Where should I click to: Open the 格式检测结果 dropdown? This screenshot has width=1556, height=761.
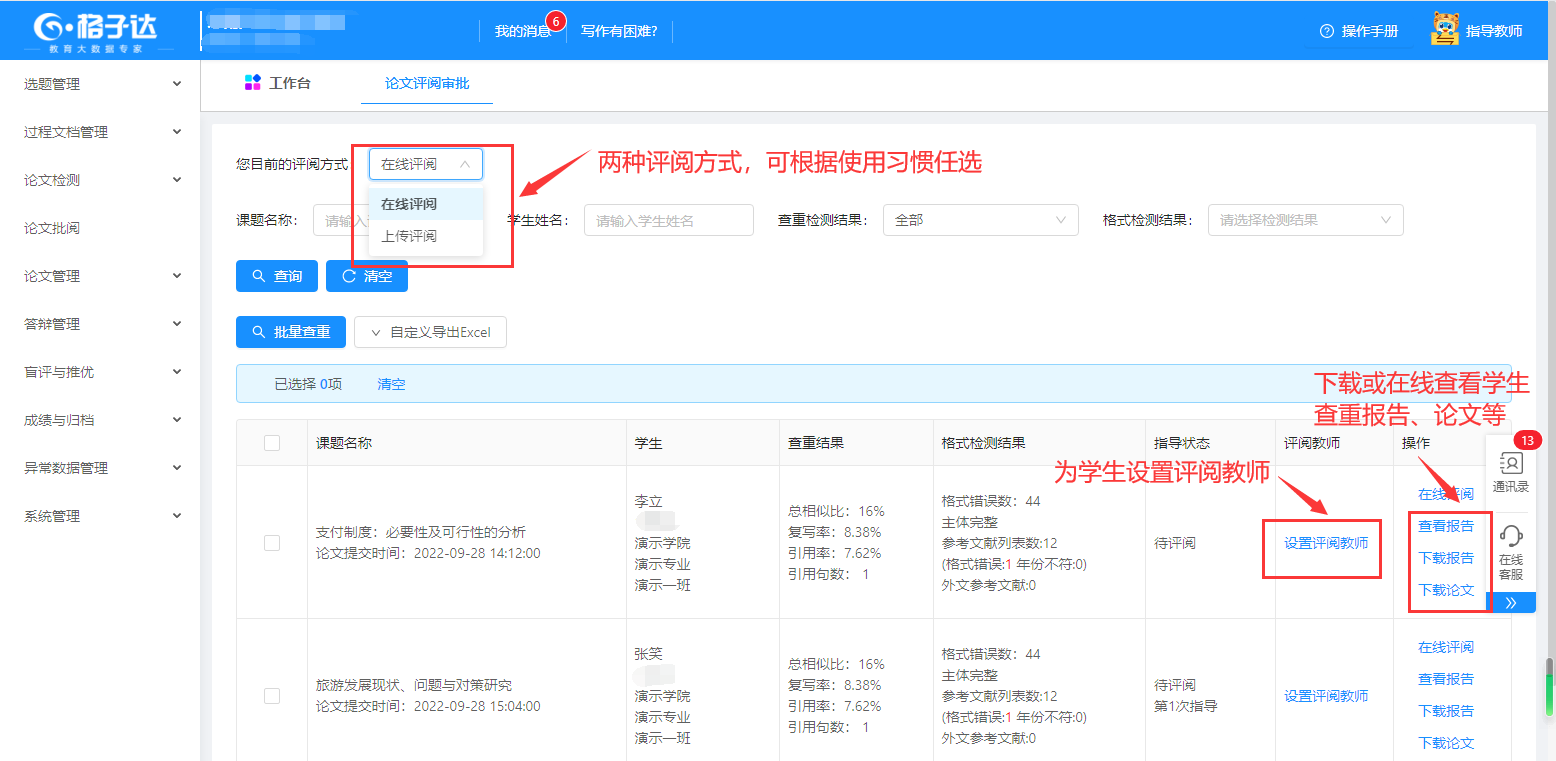click(1305, 220)
